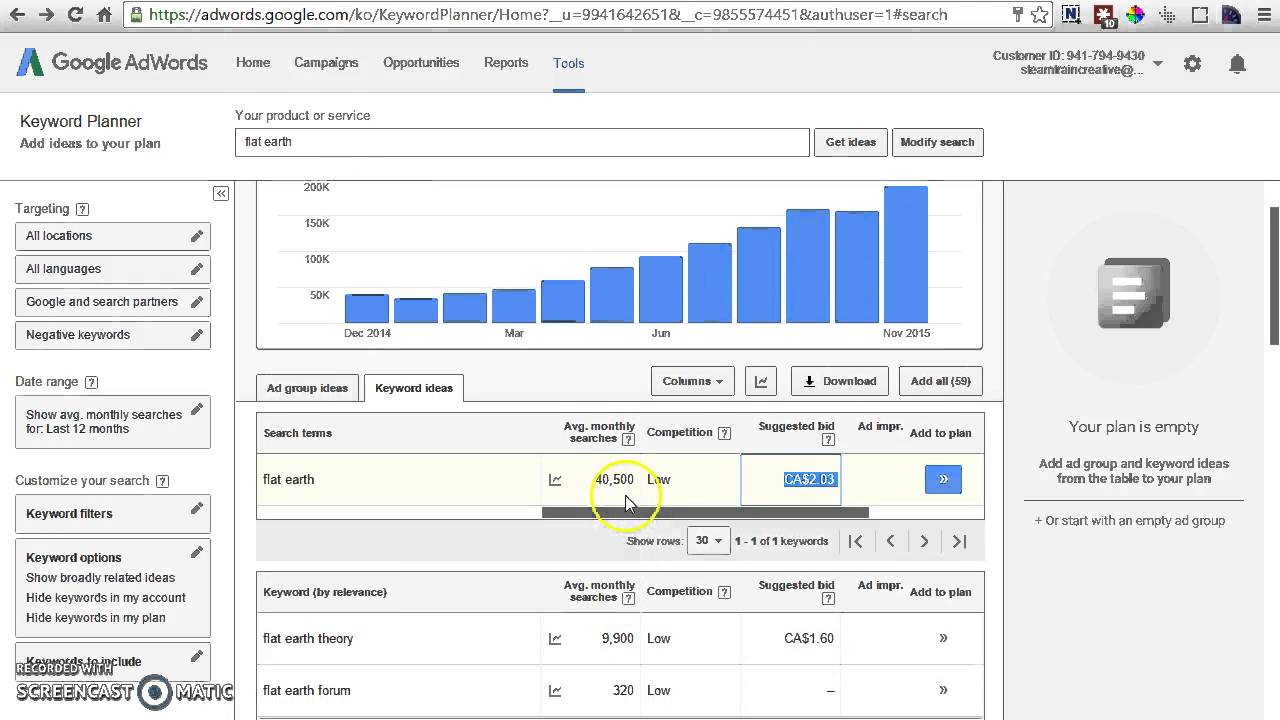
Task: Open the browser Home icon
Action: coord(105,15)
